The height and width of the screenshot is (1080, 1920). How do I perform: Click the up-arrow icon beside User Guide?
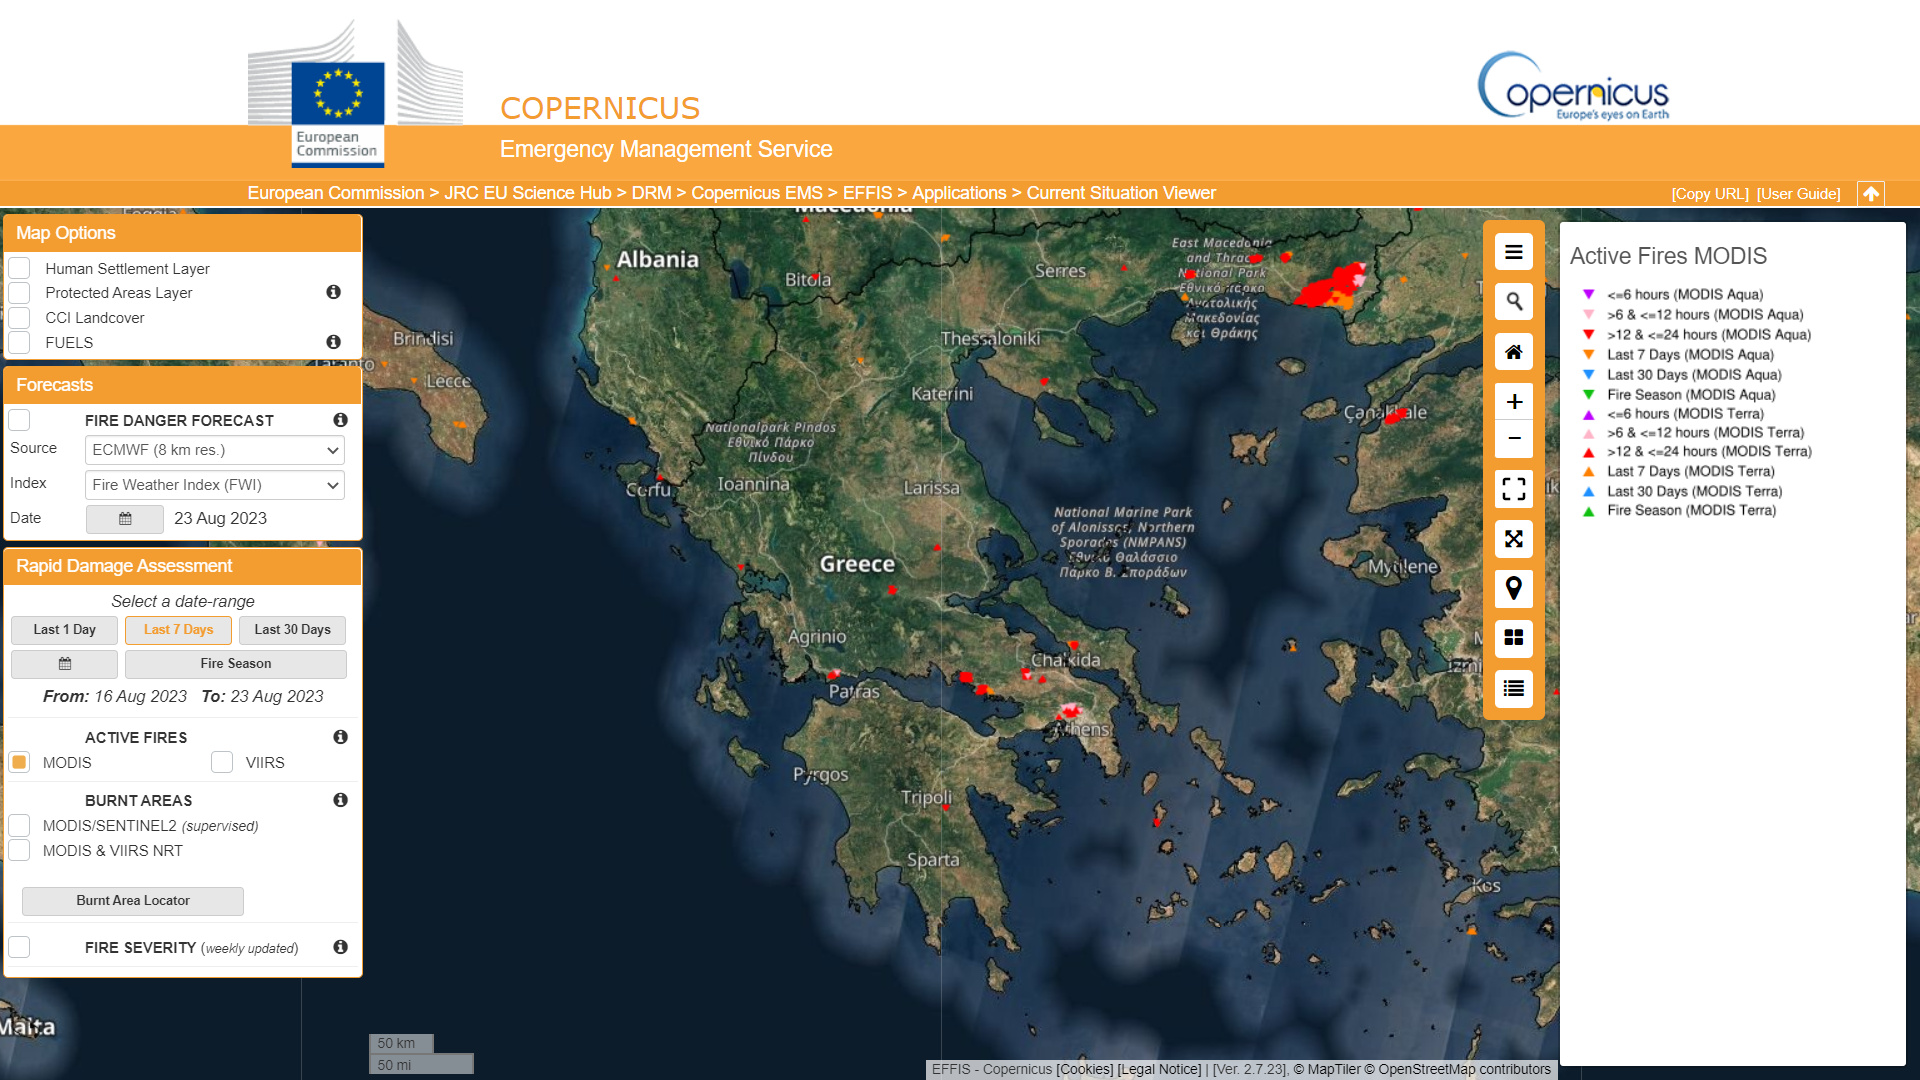pos(1871,194)
